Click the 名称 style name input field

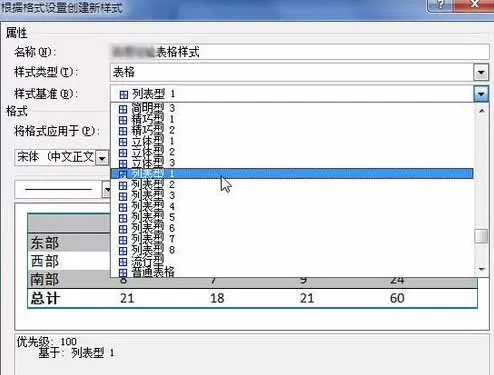299,52
